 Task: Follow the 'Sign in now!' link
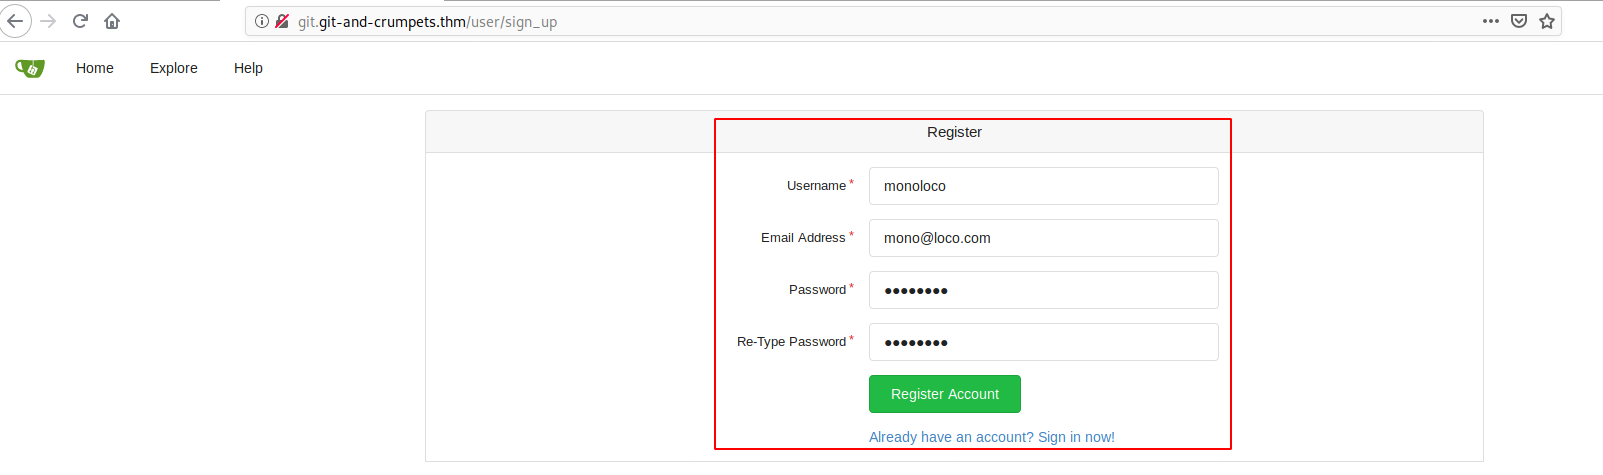[x=1076, y=437]
